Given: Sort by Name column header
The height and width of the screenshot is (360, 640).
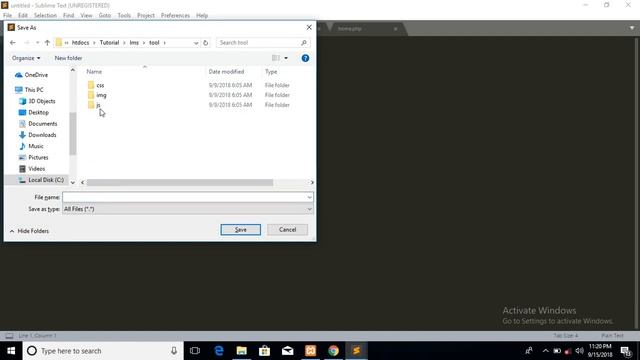Looking at the screenshot, I should tap(94, 71).
